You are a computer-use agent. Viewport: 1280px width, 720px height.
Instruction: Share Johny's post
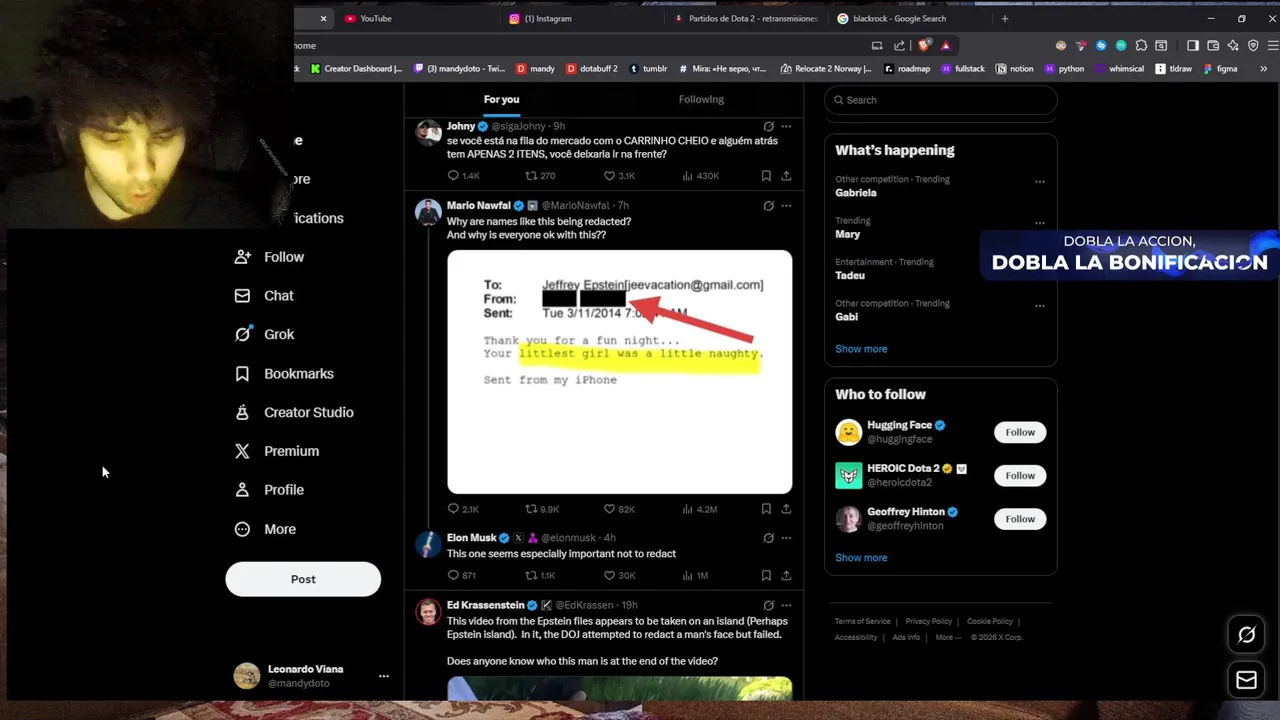(786, 176)
